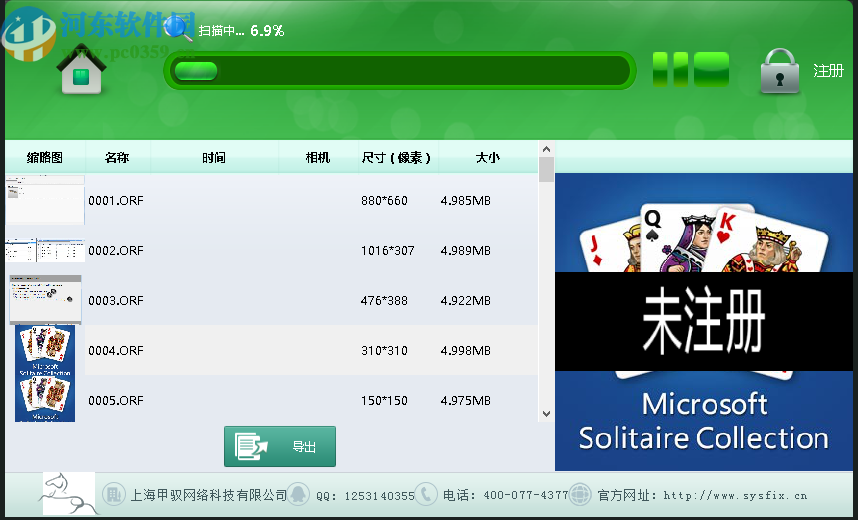Pause scanning with the double-bar button
Screen dimensions: 858x520
(670, 70)
